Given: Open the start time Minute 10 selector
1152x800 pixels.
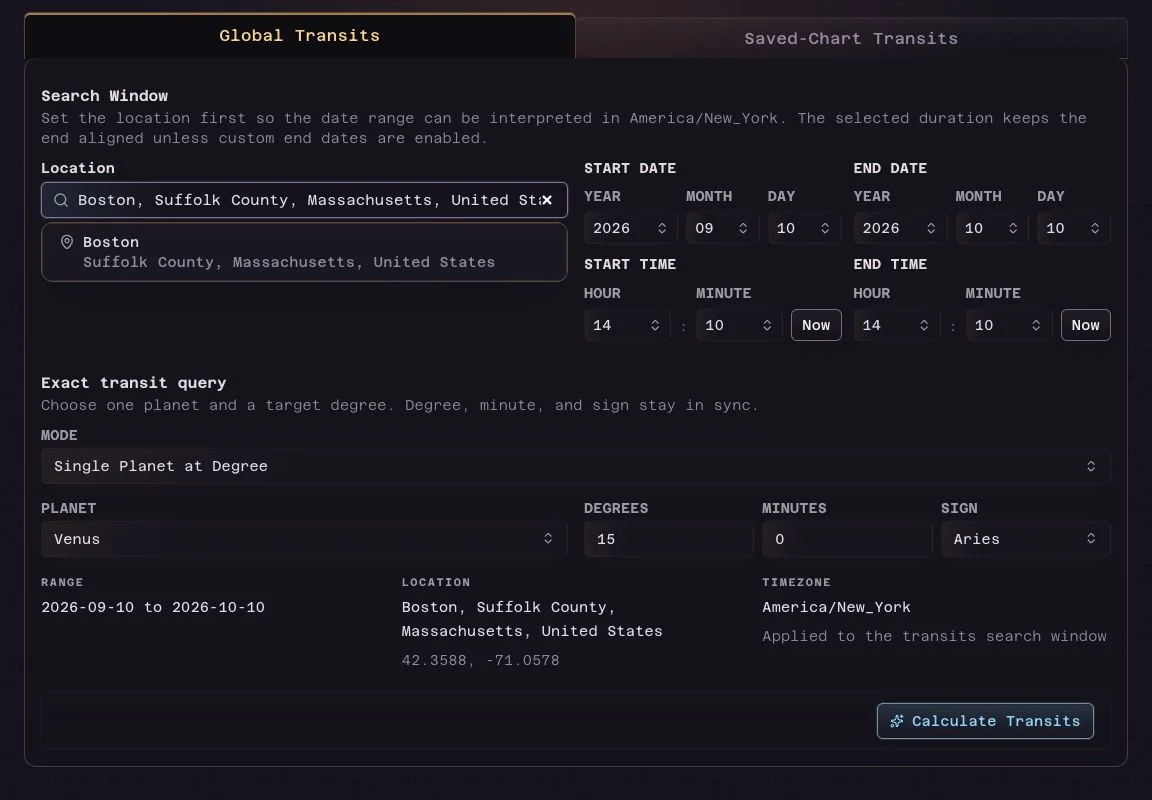Looking at the screenshot, I should coord(738,325).
